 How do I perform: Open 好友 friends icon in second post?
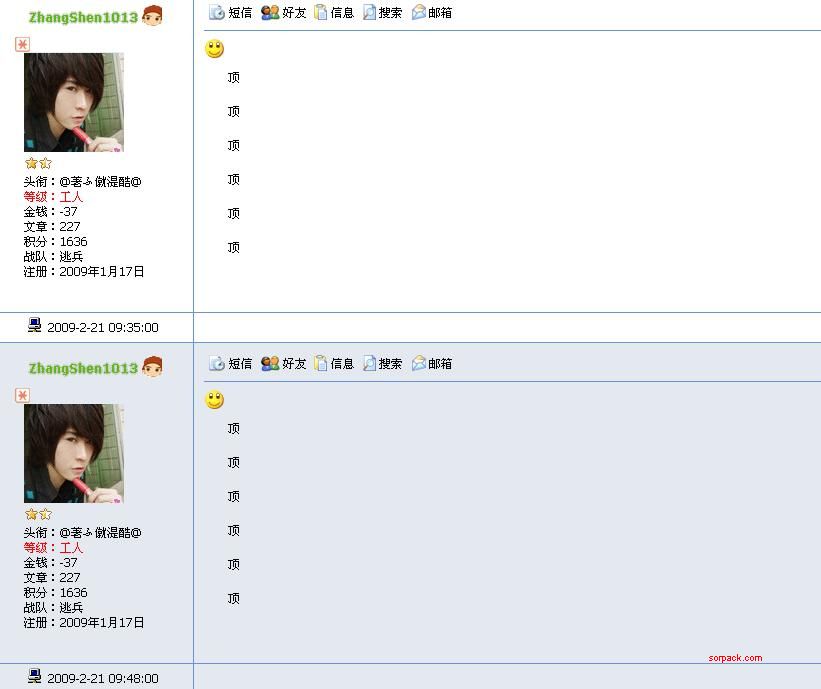point(270,363)
